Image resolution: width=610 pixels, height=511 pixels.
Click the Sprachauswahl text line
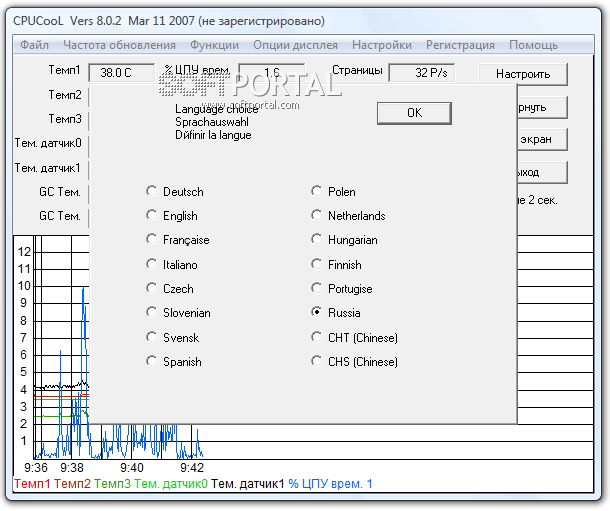(x=212, y=122)
